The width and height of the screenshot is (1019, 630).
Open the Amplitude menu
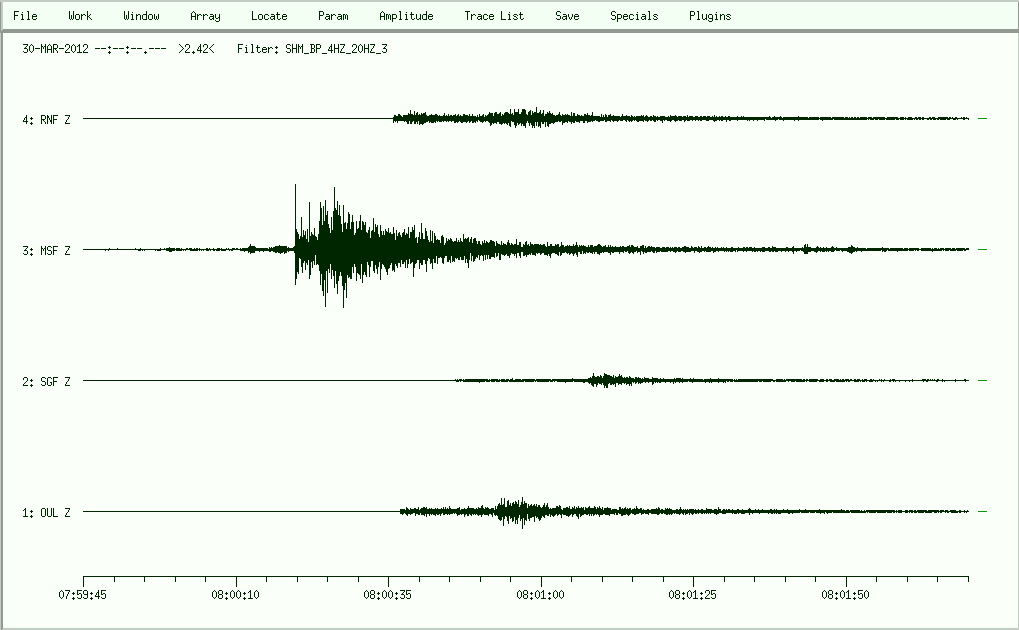[x=406, y=16]
